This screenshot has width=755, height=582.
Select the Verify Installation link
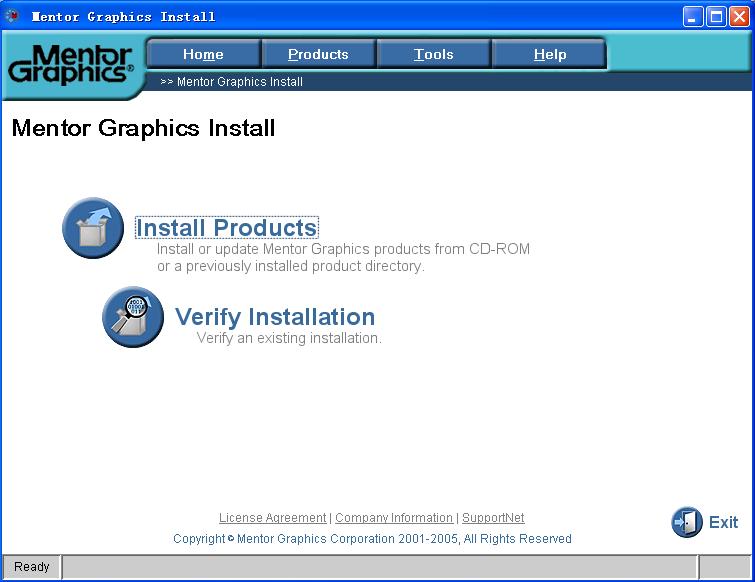pyautogui.click(x=275, y=317)
